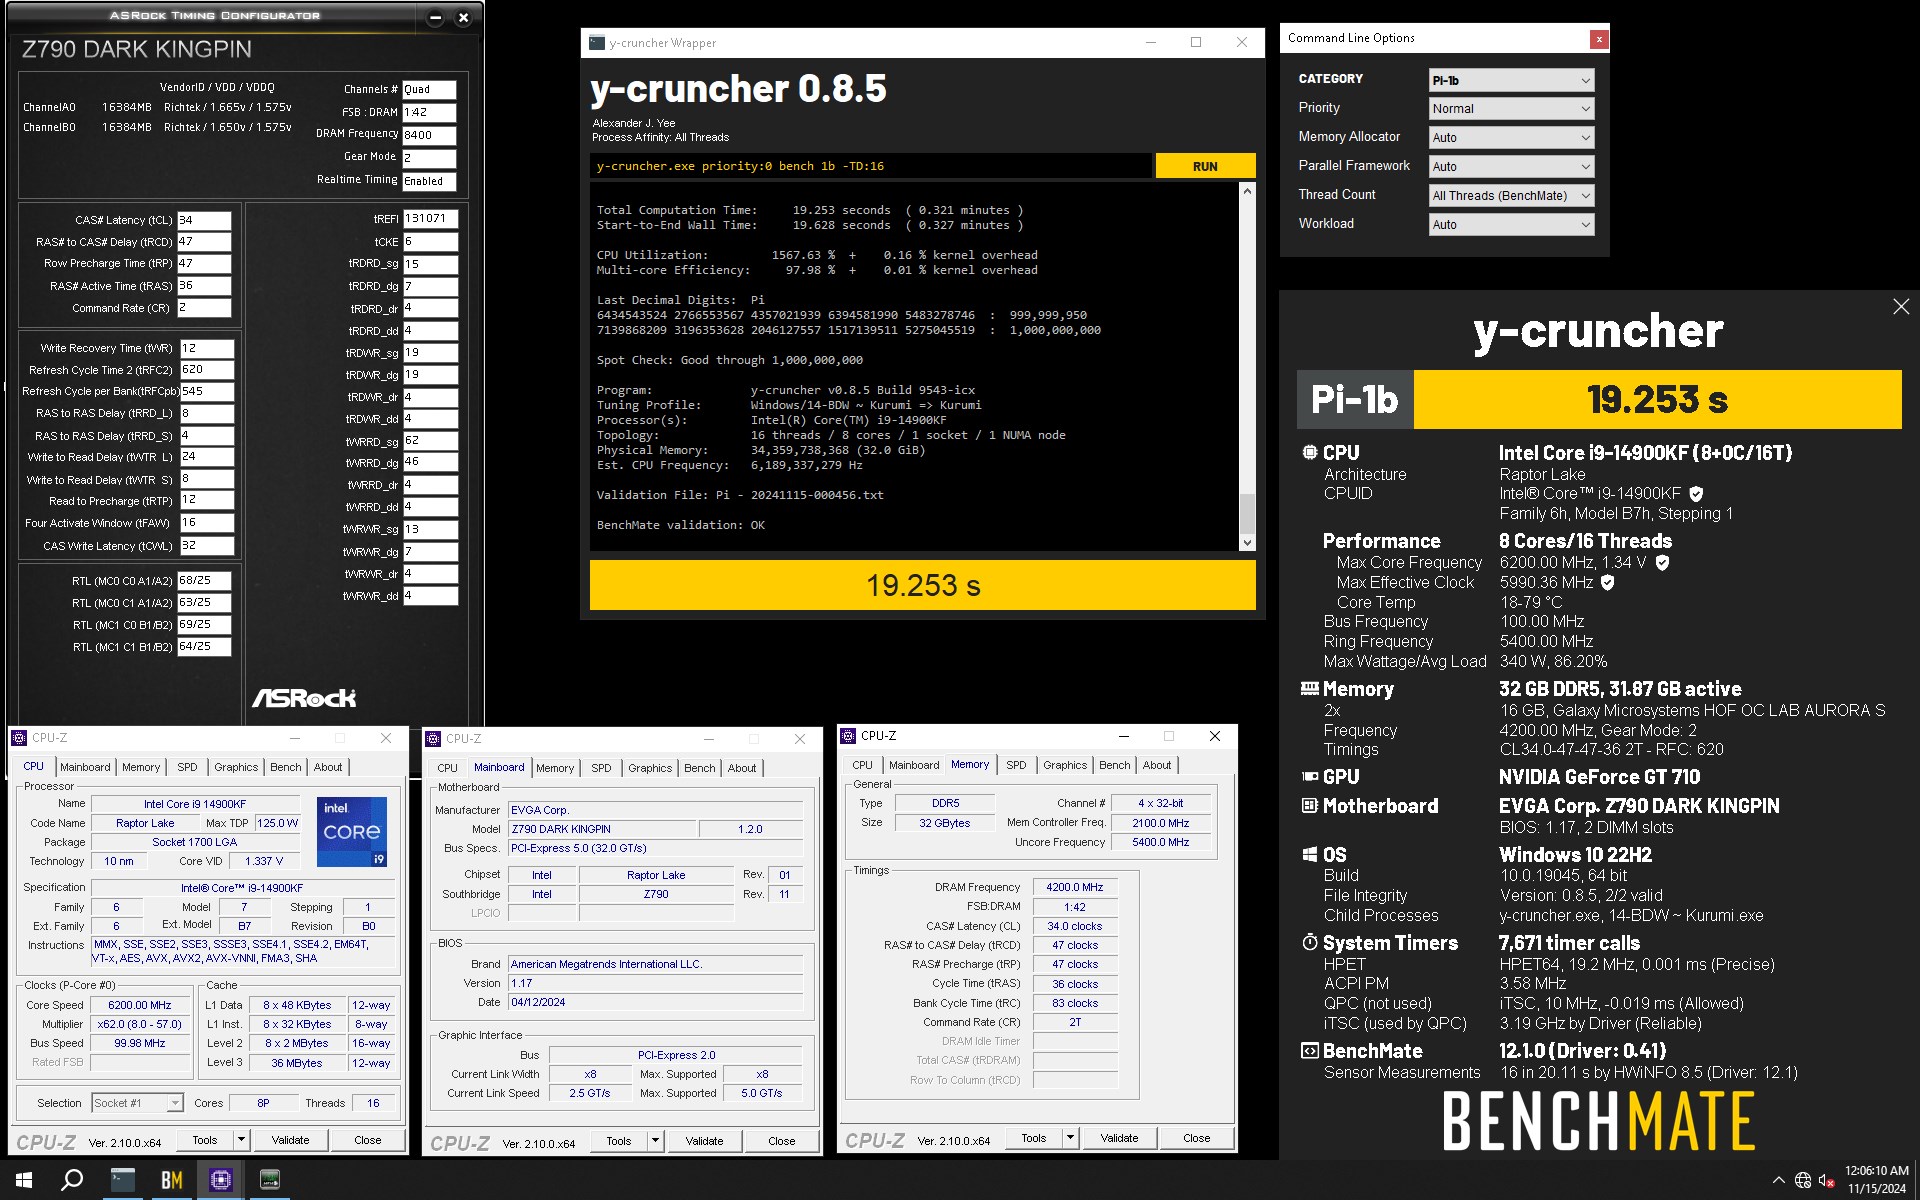
Task: Click Validate in middle CPU-Z window
Action: (x=704, y=1141)
